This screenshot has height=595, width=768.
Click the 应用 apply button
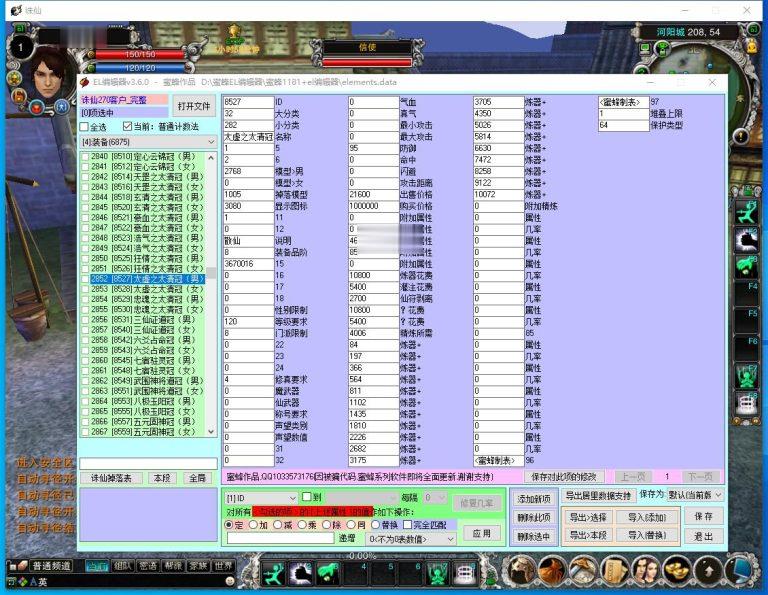coord(481,533)
